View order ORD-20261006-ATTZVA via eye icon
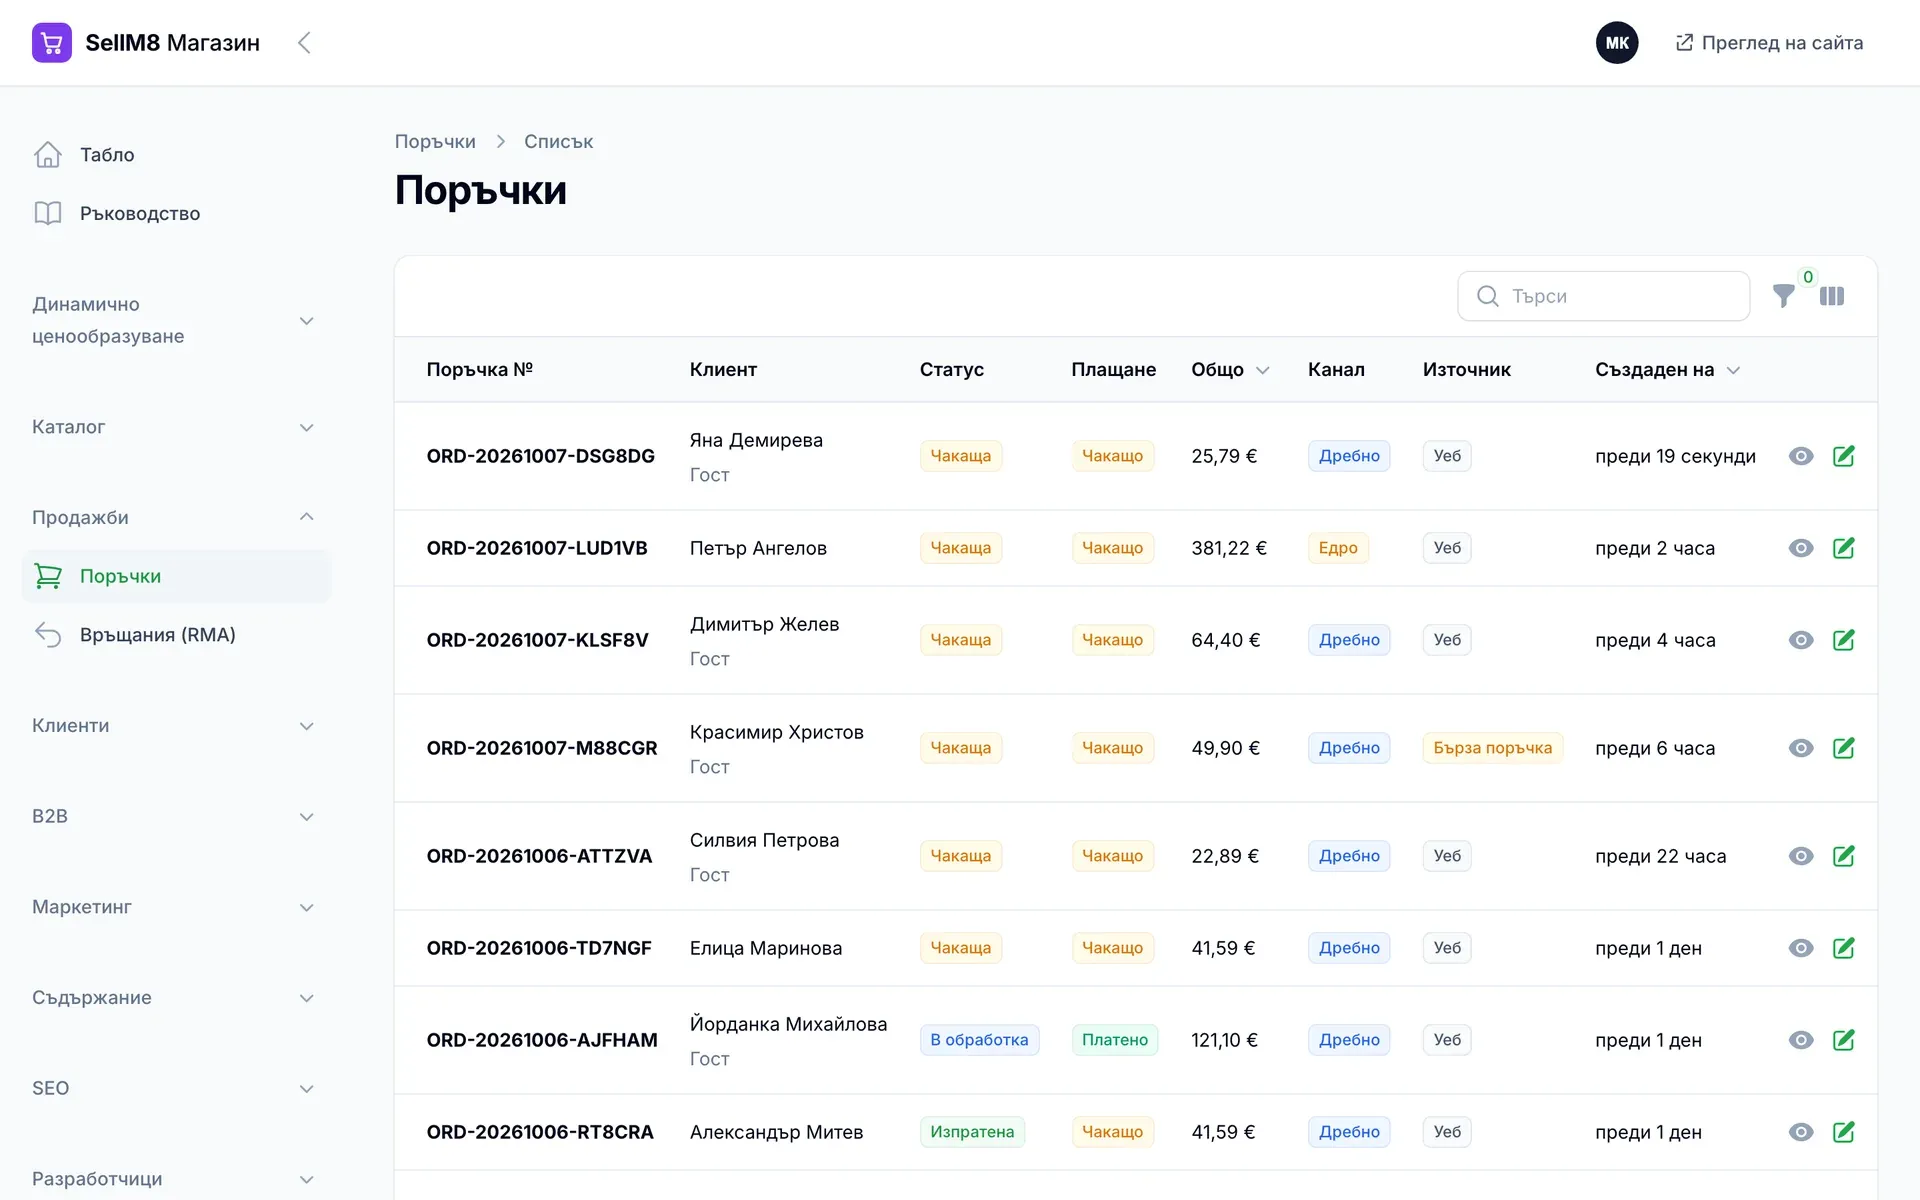1920x1200 pixels. [1801, 856]
